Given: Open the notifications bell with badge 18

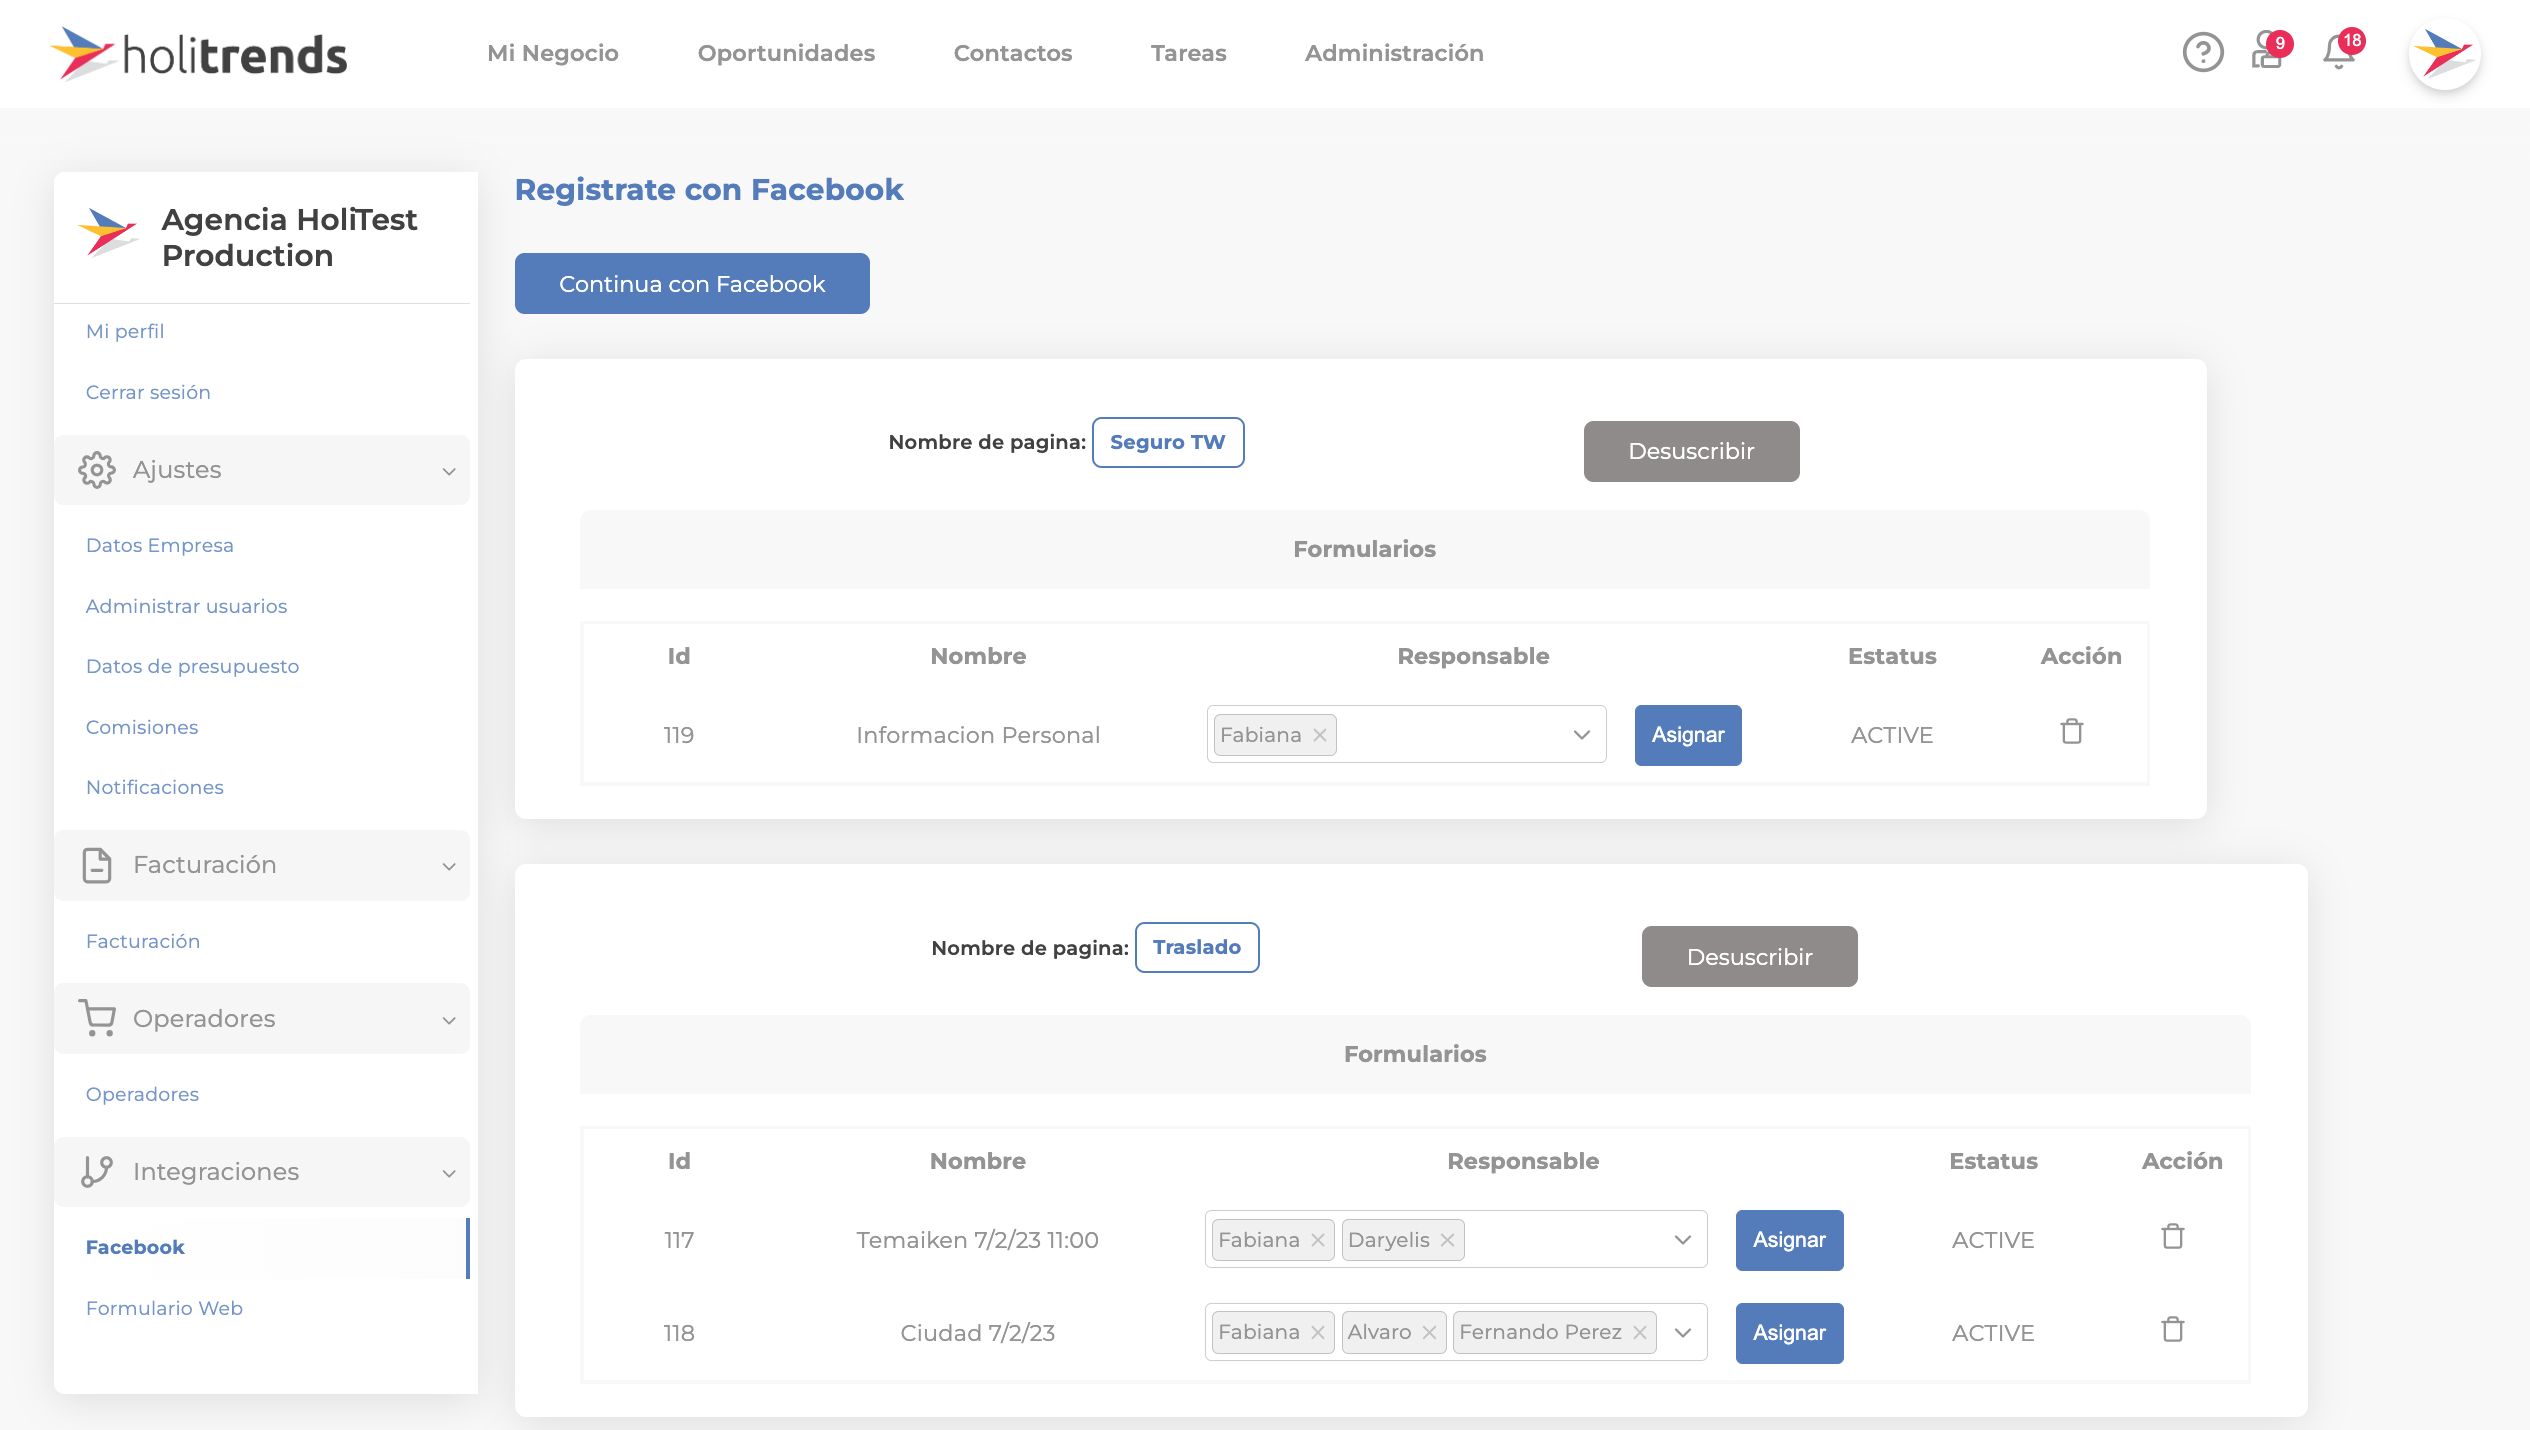Looking at the screenshot, I should [2341, 50].
